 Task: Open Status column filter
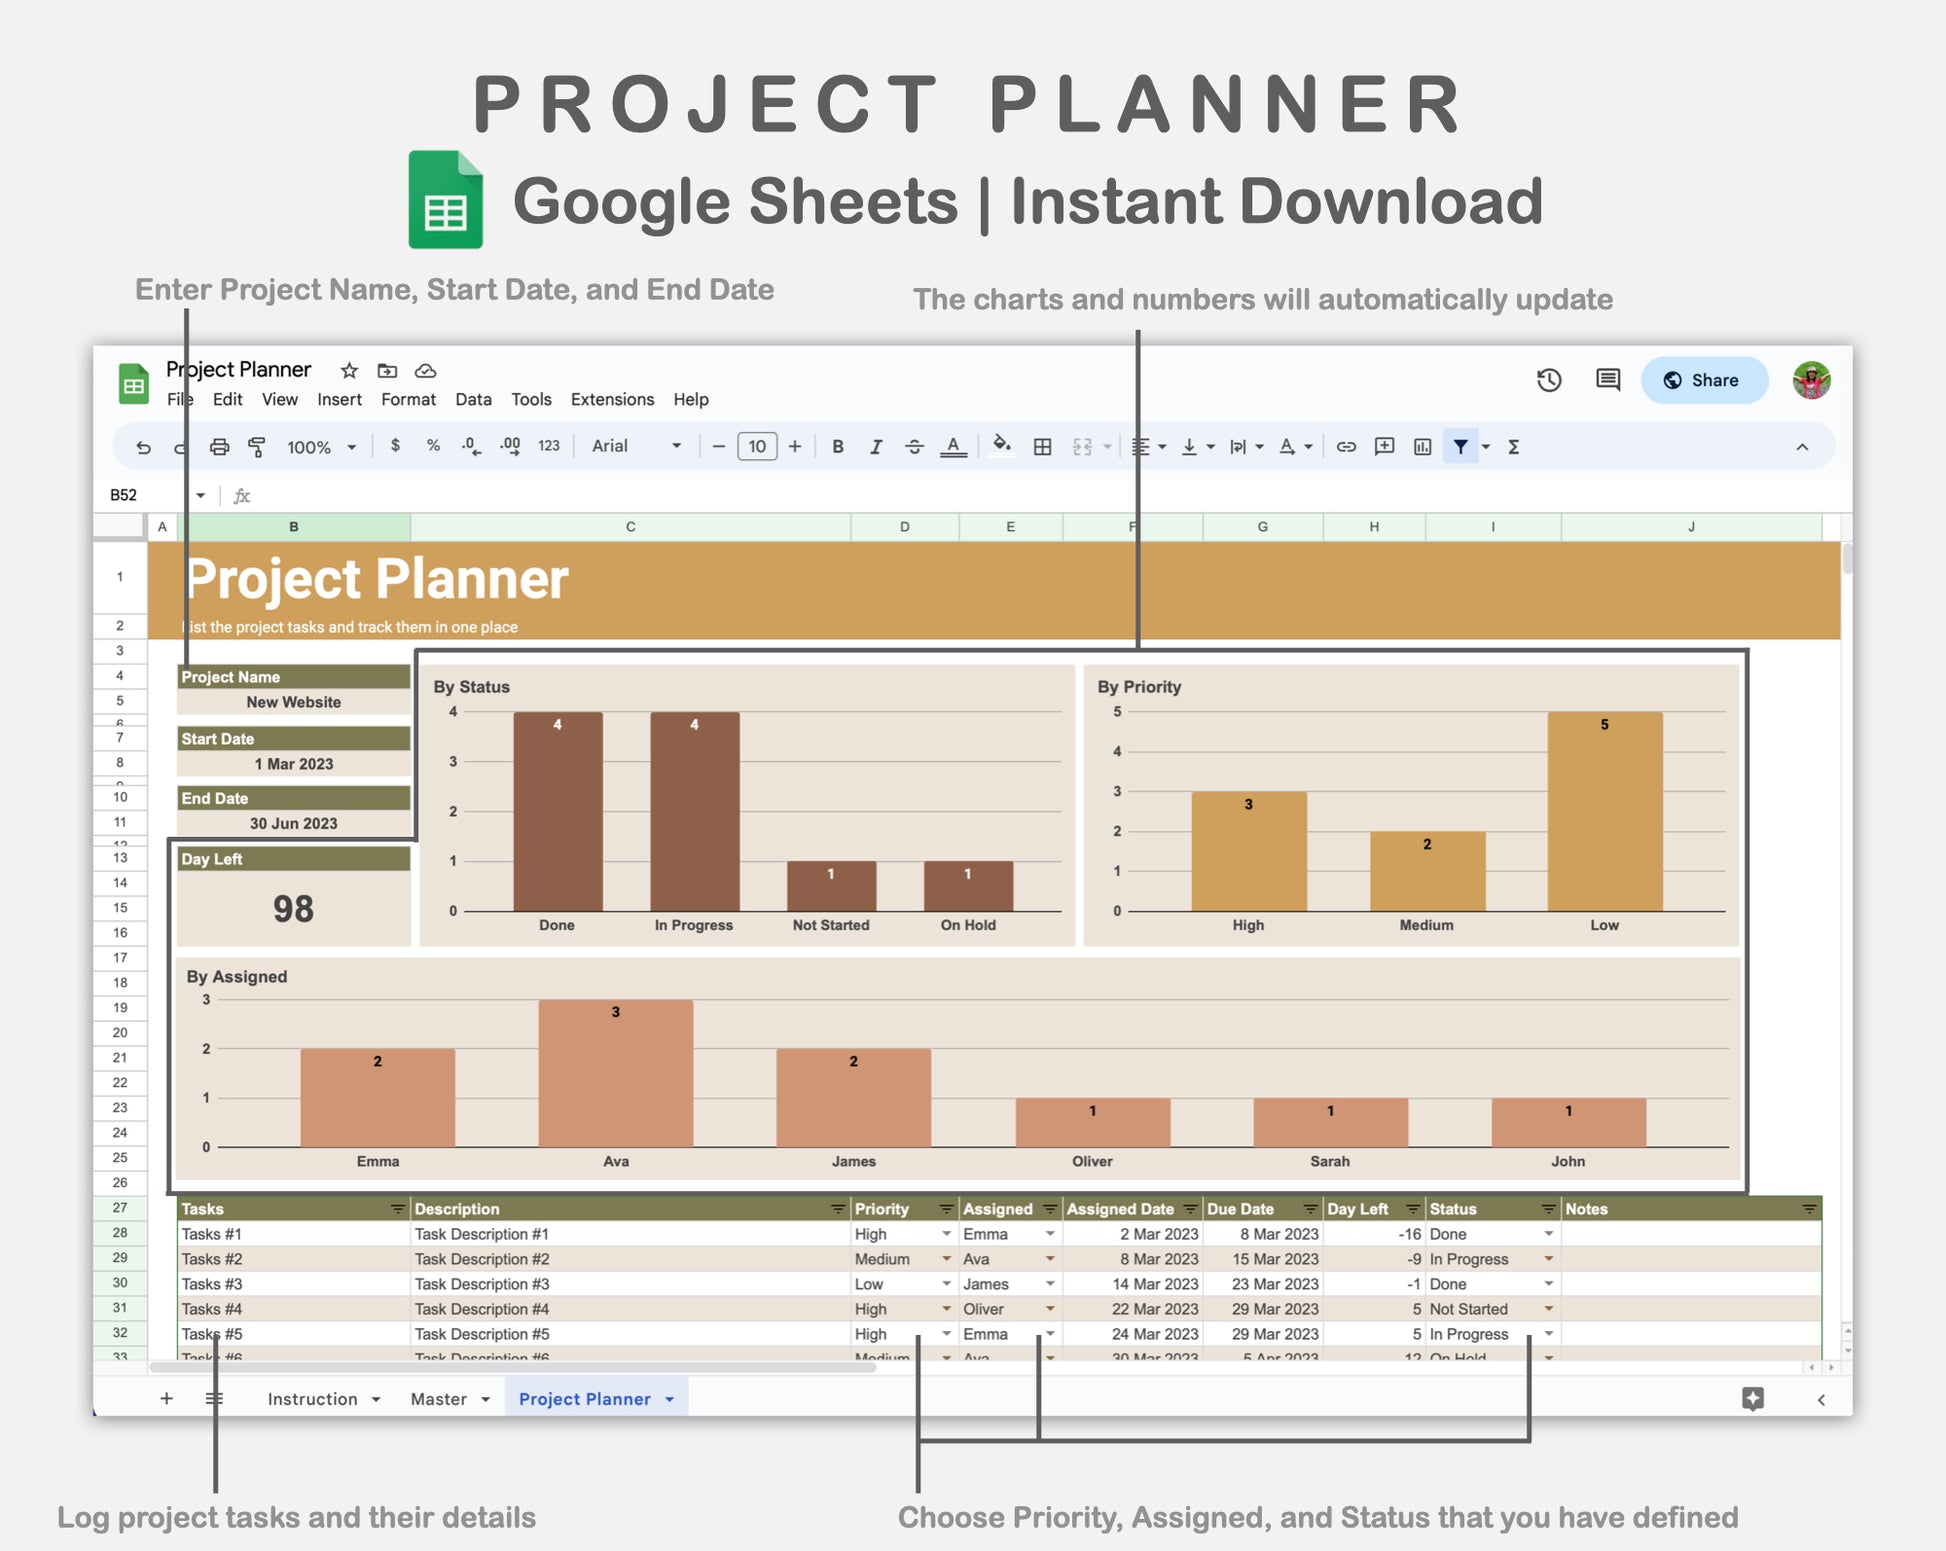1548,1209
